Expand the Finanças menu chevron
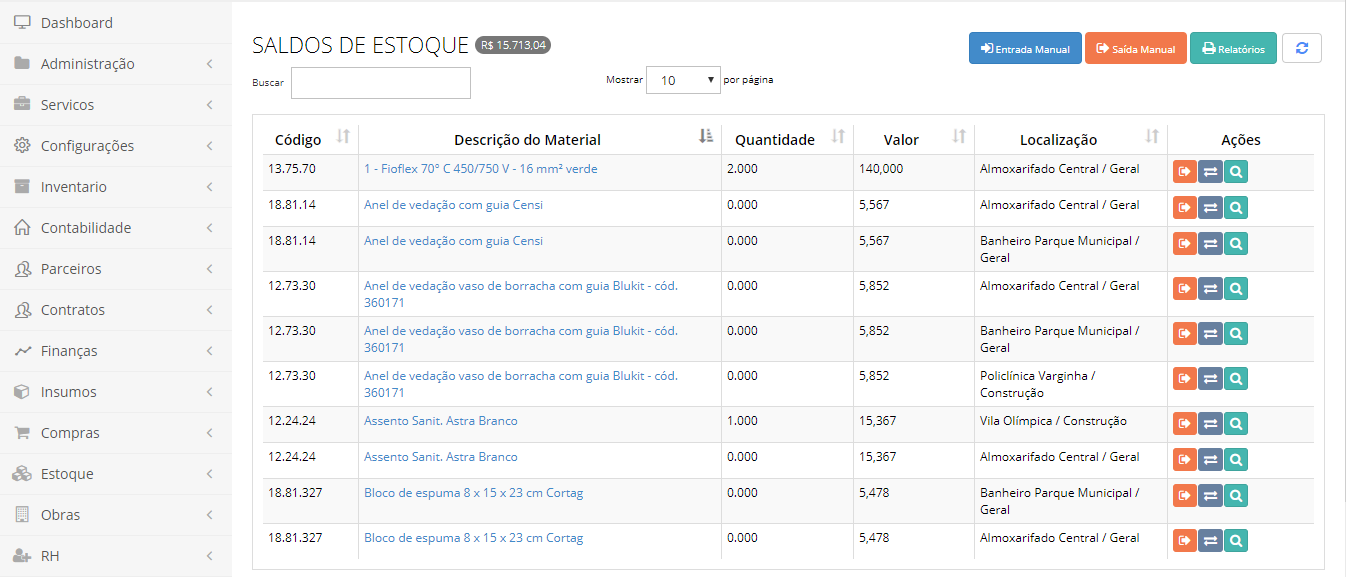 (210, 351)
